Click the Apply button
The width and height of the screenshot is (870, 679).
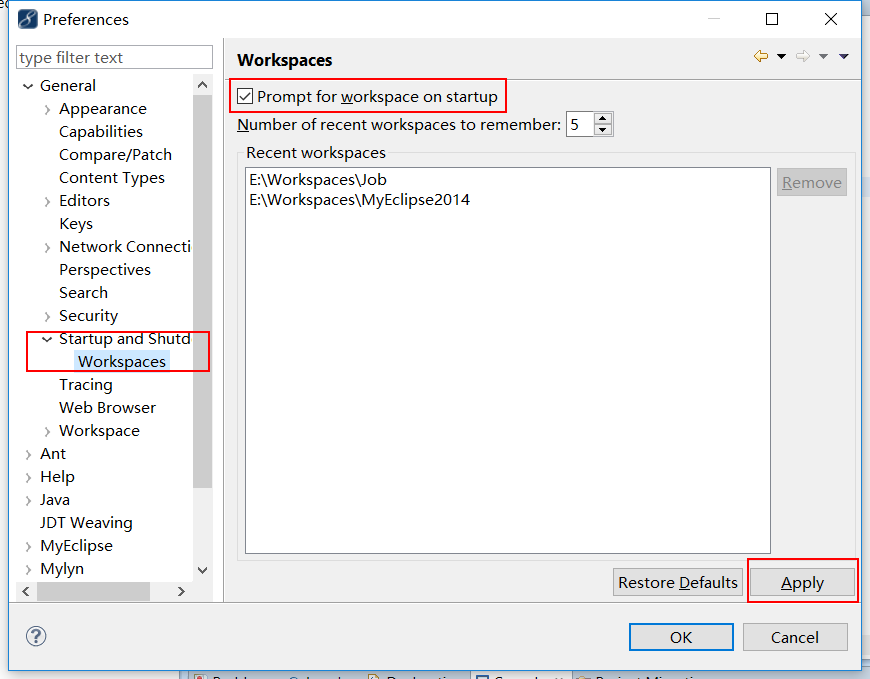click(802, 582)
